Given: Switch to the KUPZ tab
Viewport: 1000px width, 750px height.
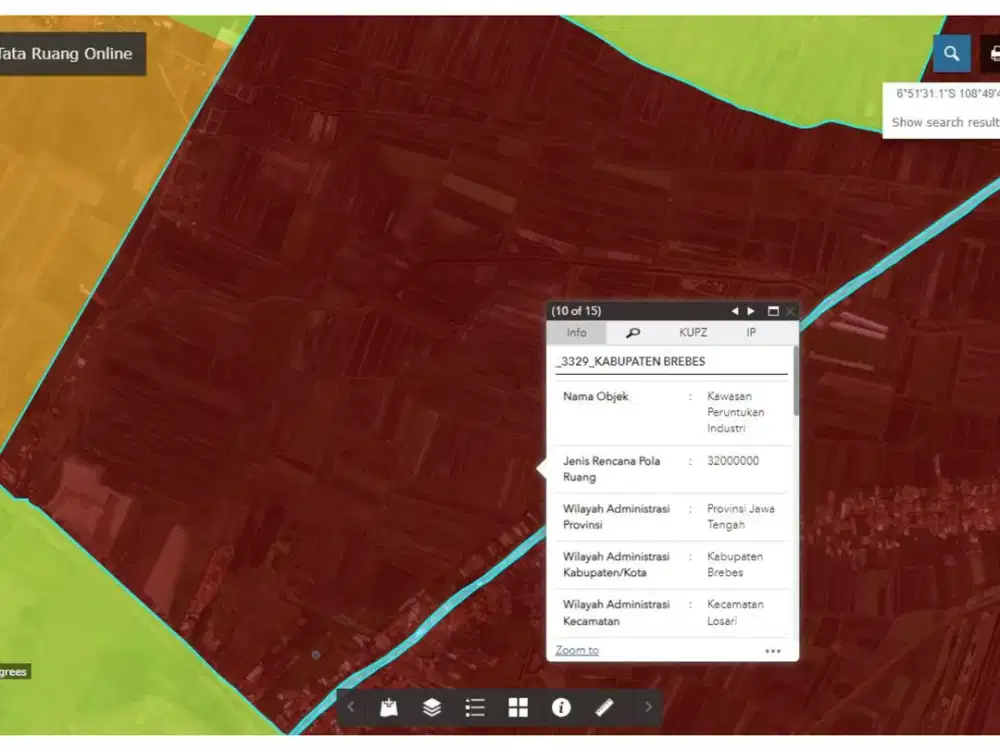Looking at the screenshot, I should click(x=693, y=333).
